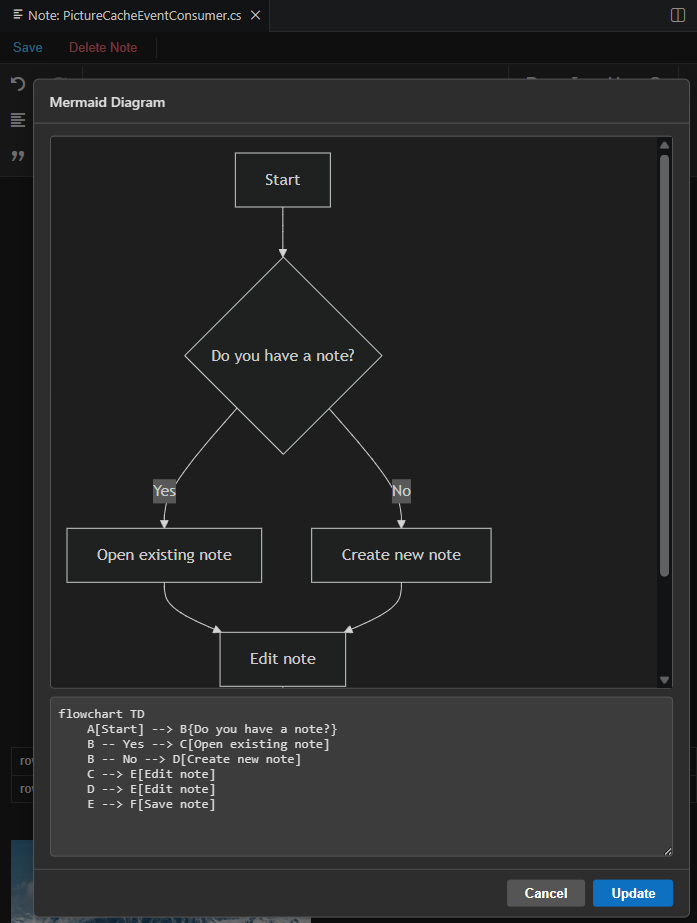Click the diagram preview scroll-down arrow
This screenshot has height=923, width=697.
665,680
